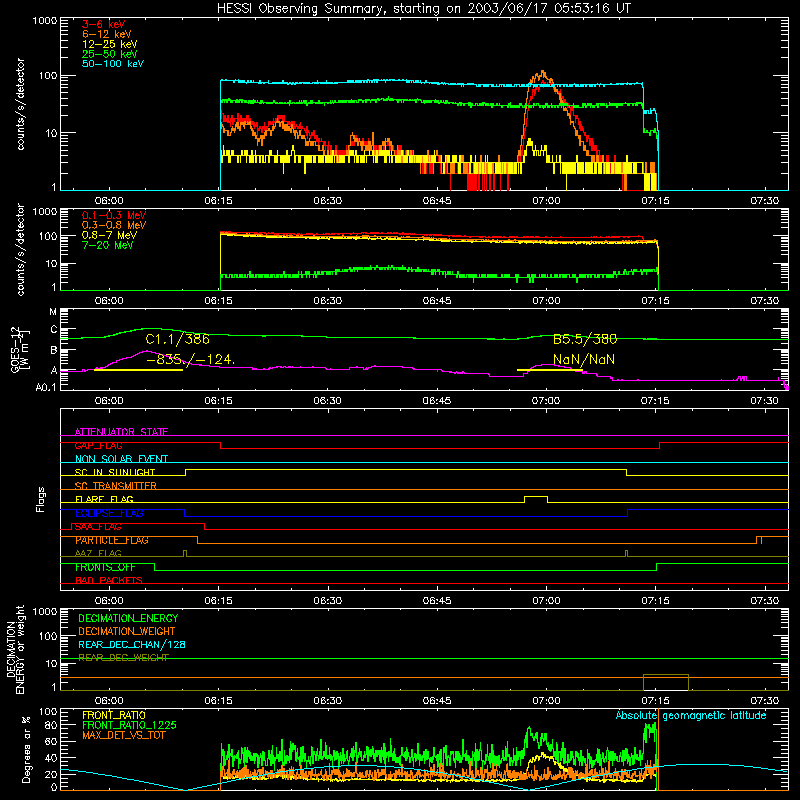The height and width of the screenshot is (800, 800).
Task: Click the 0.1-0.3 MeV legend label
Action: [x=114, y=215]
